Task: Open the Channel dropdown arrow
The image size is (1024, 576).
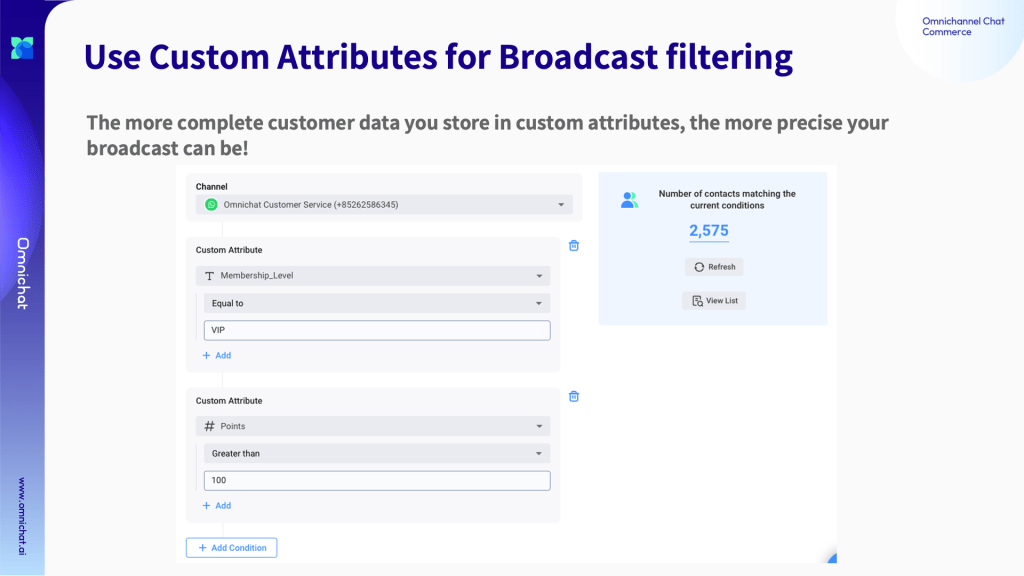Action: click(561, 205)
